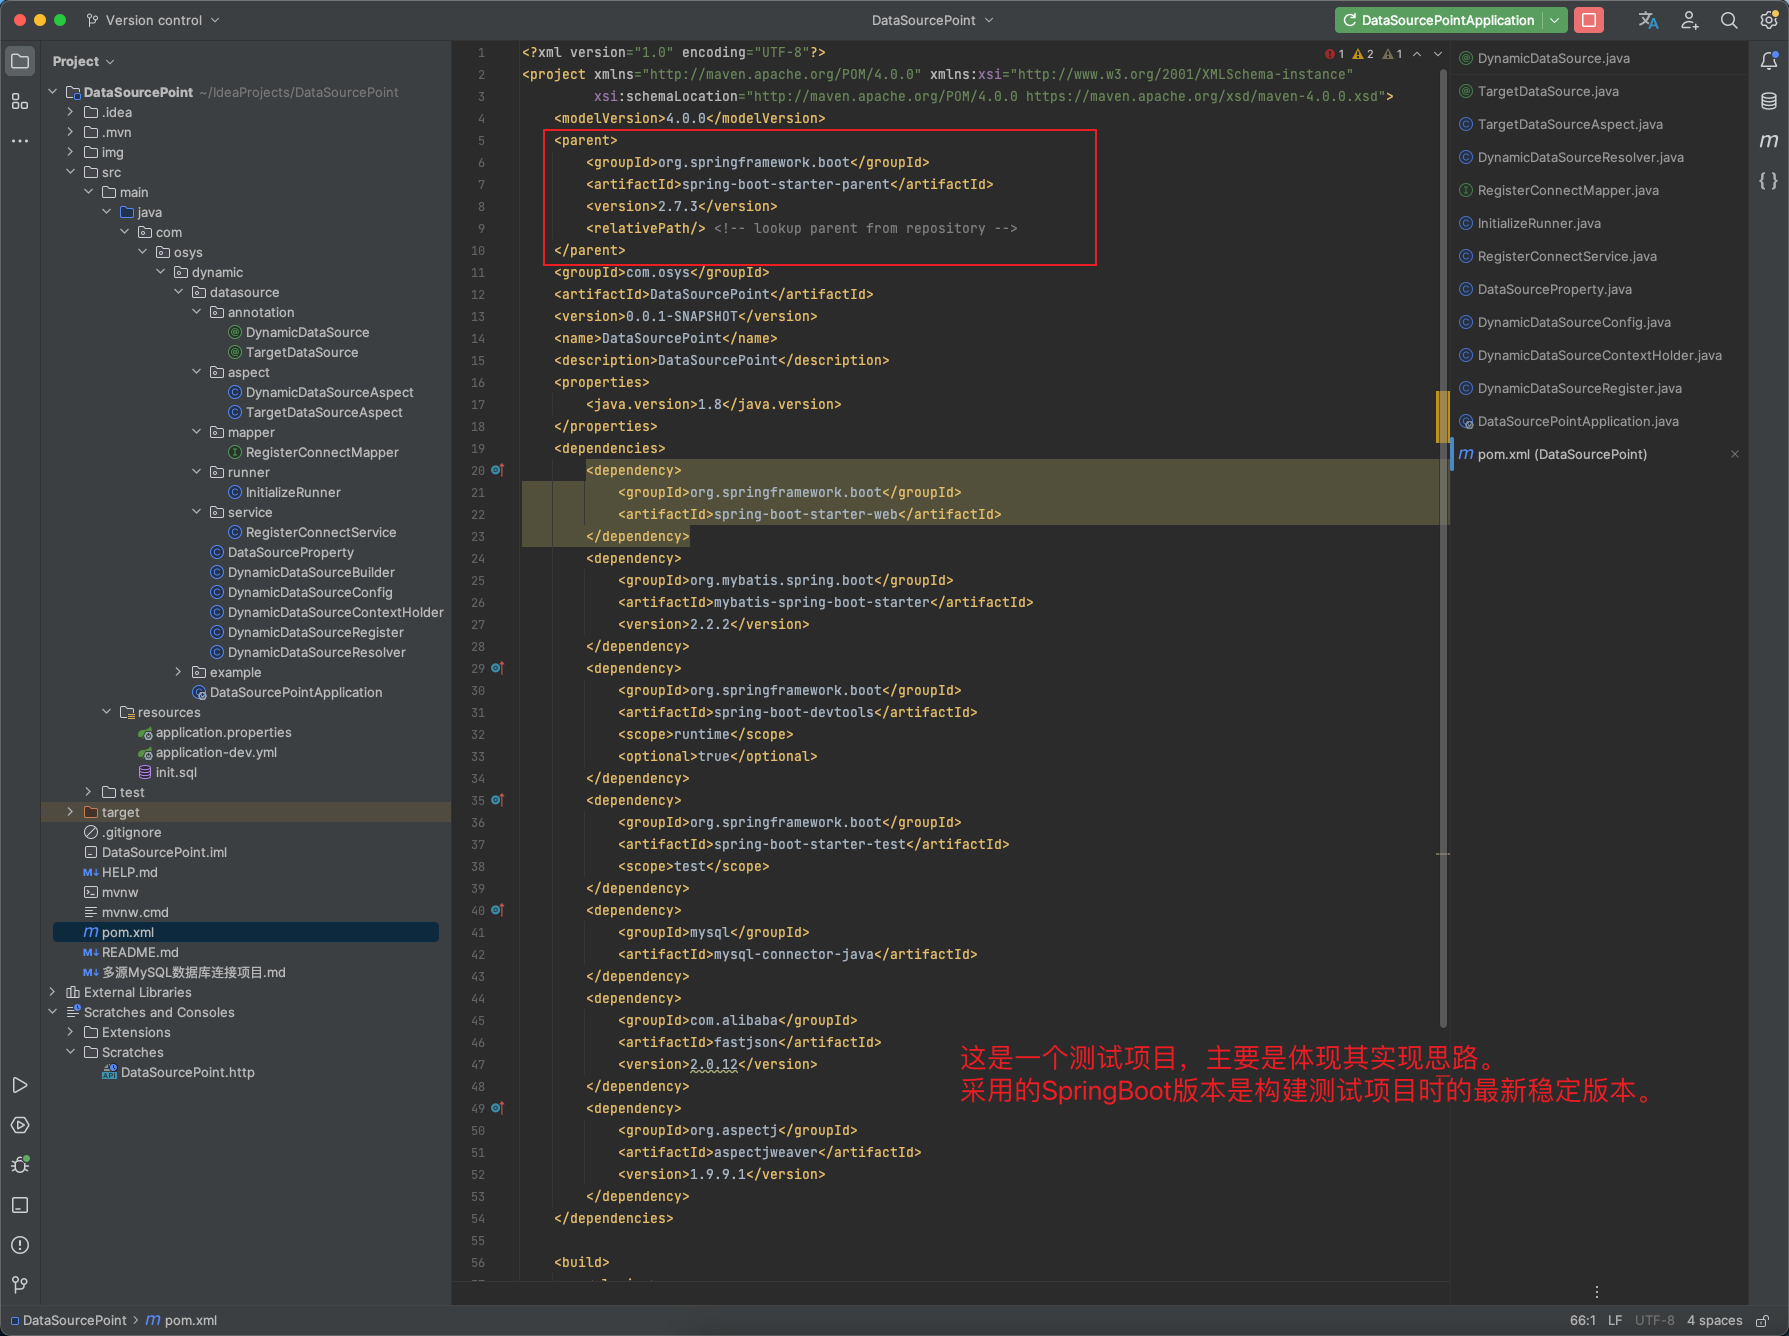Expand External Libraries node
This screenshot has width=1789, height=1336.
(52, 992)
